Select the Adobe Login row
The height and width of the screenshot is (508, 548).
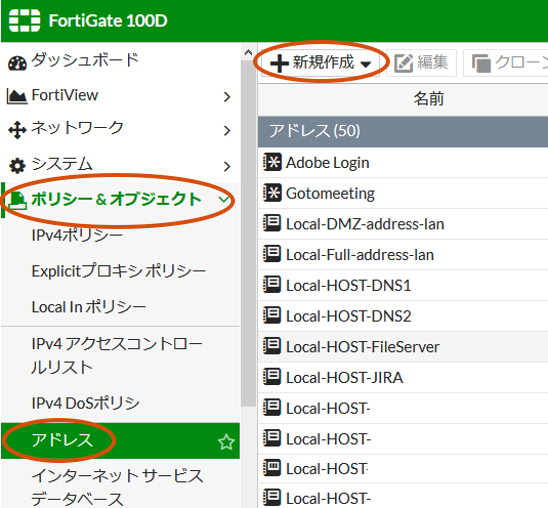[403, 162]
